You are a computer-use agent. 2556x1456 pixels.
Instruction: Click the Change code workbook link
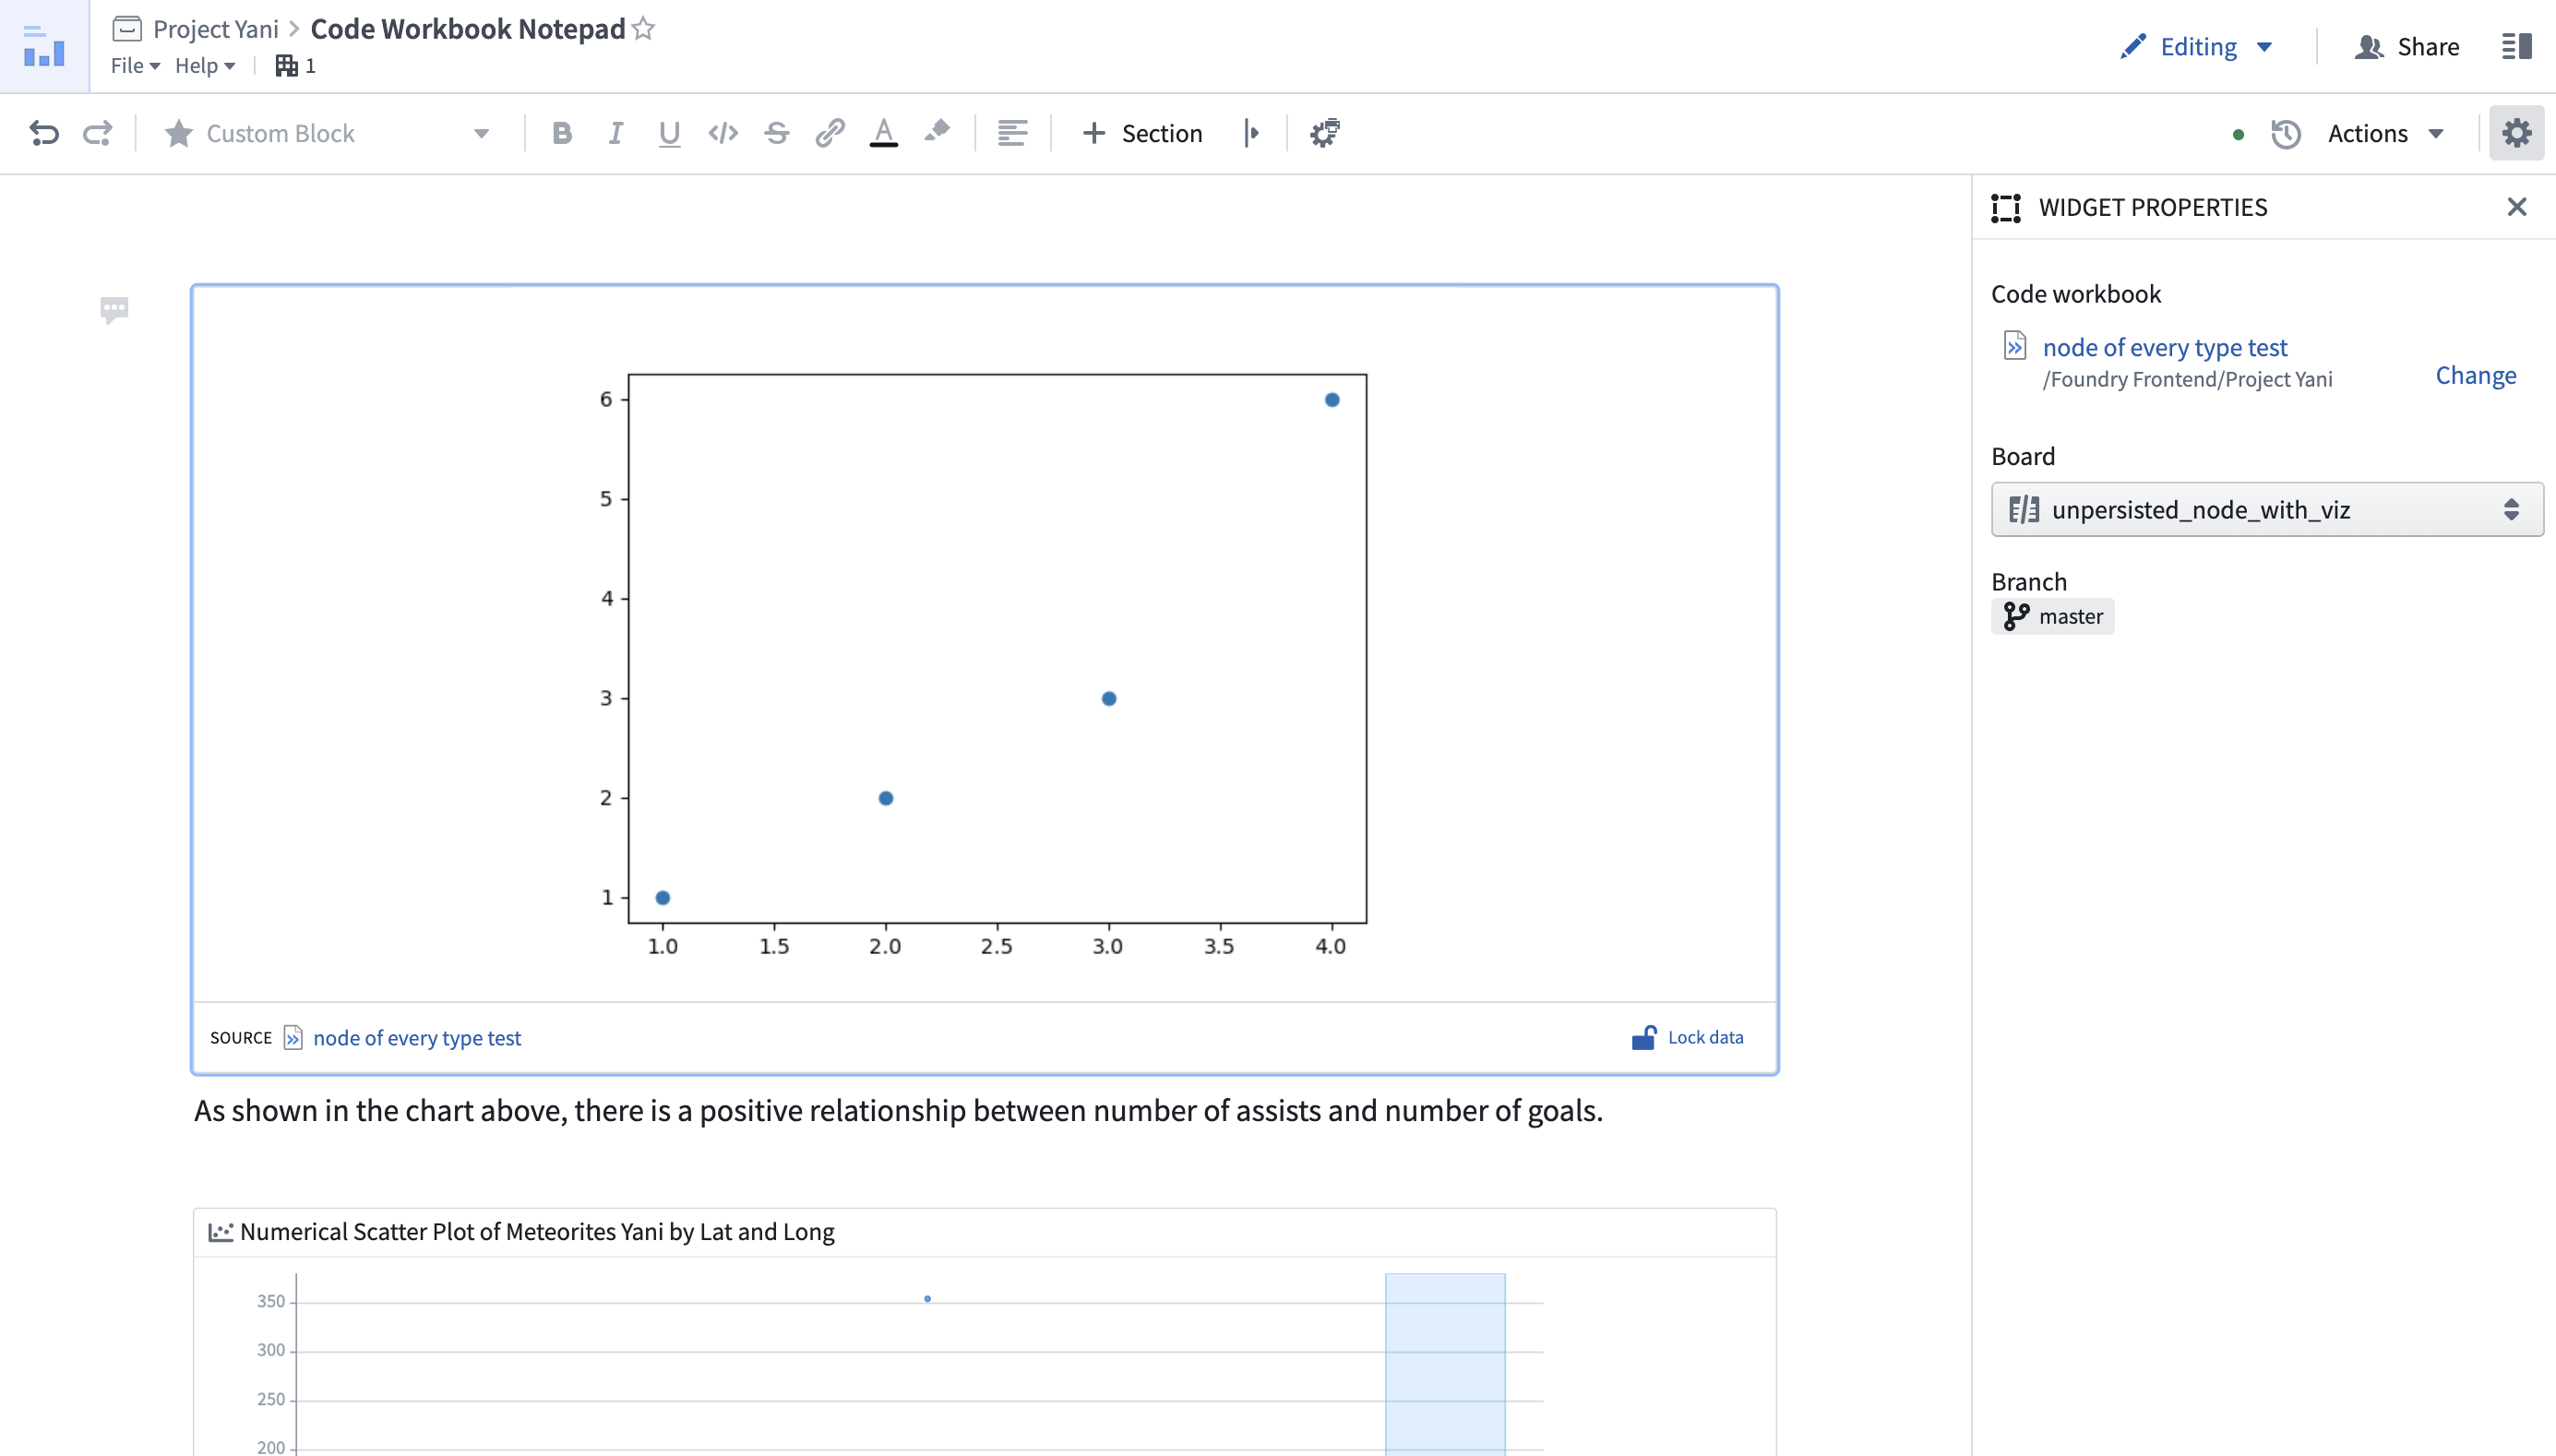click(x=2475, y=375)
